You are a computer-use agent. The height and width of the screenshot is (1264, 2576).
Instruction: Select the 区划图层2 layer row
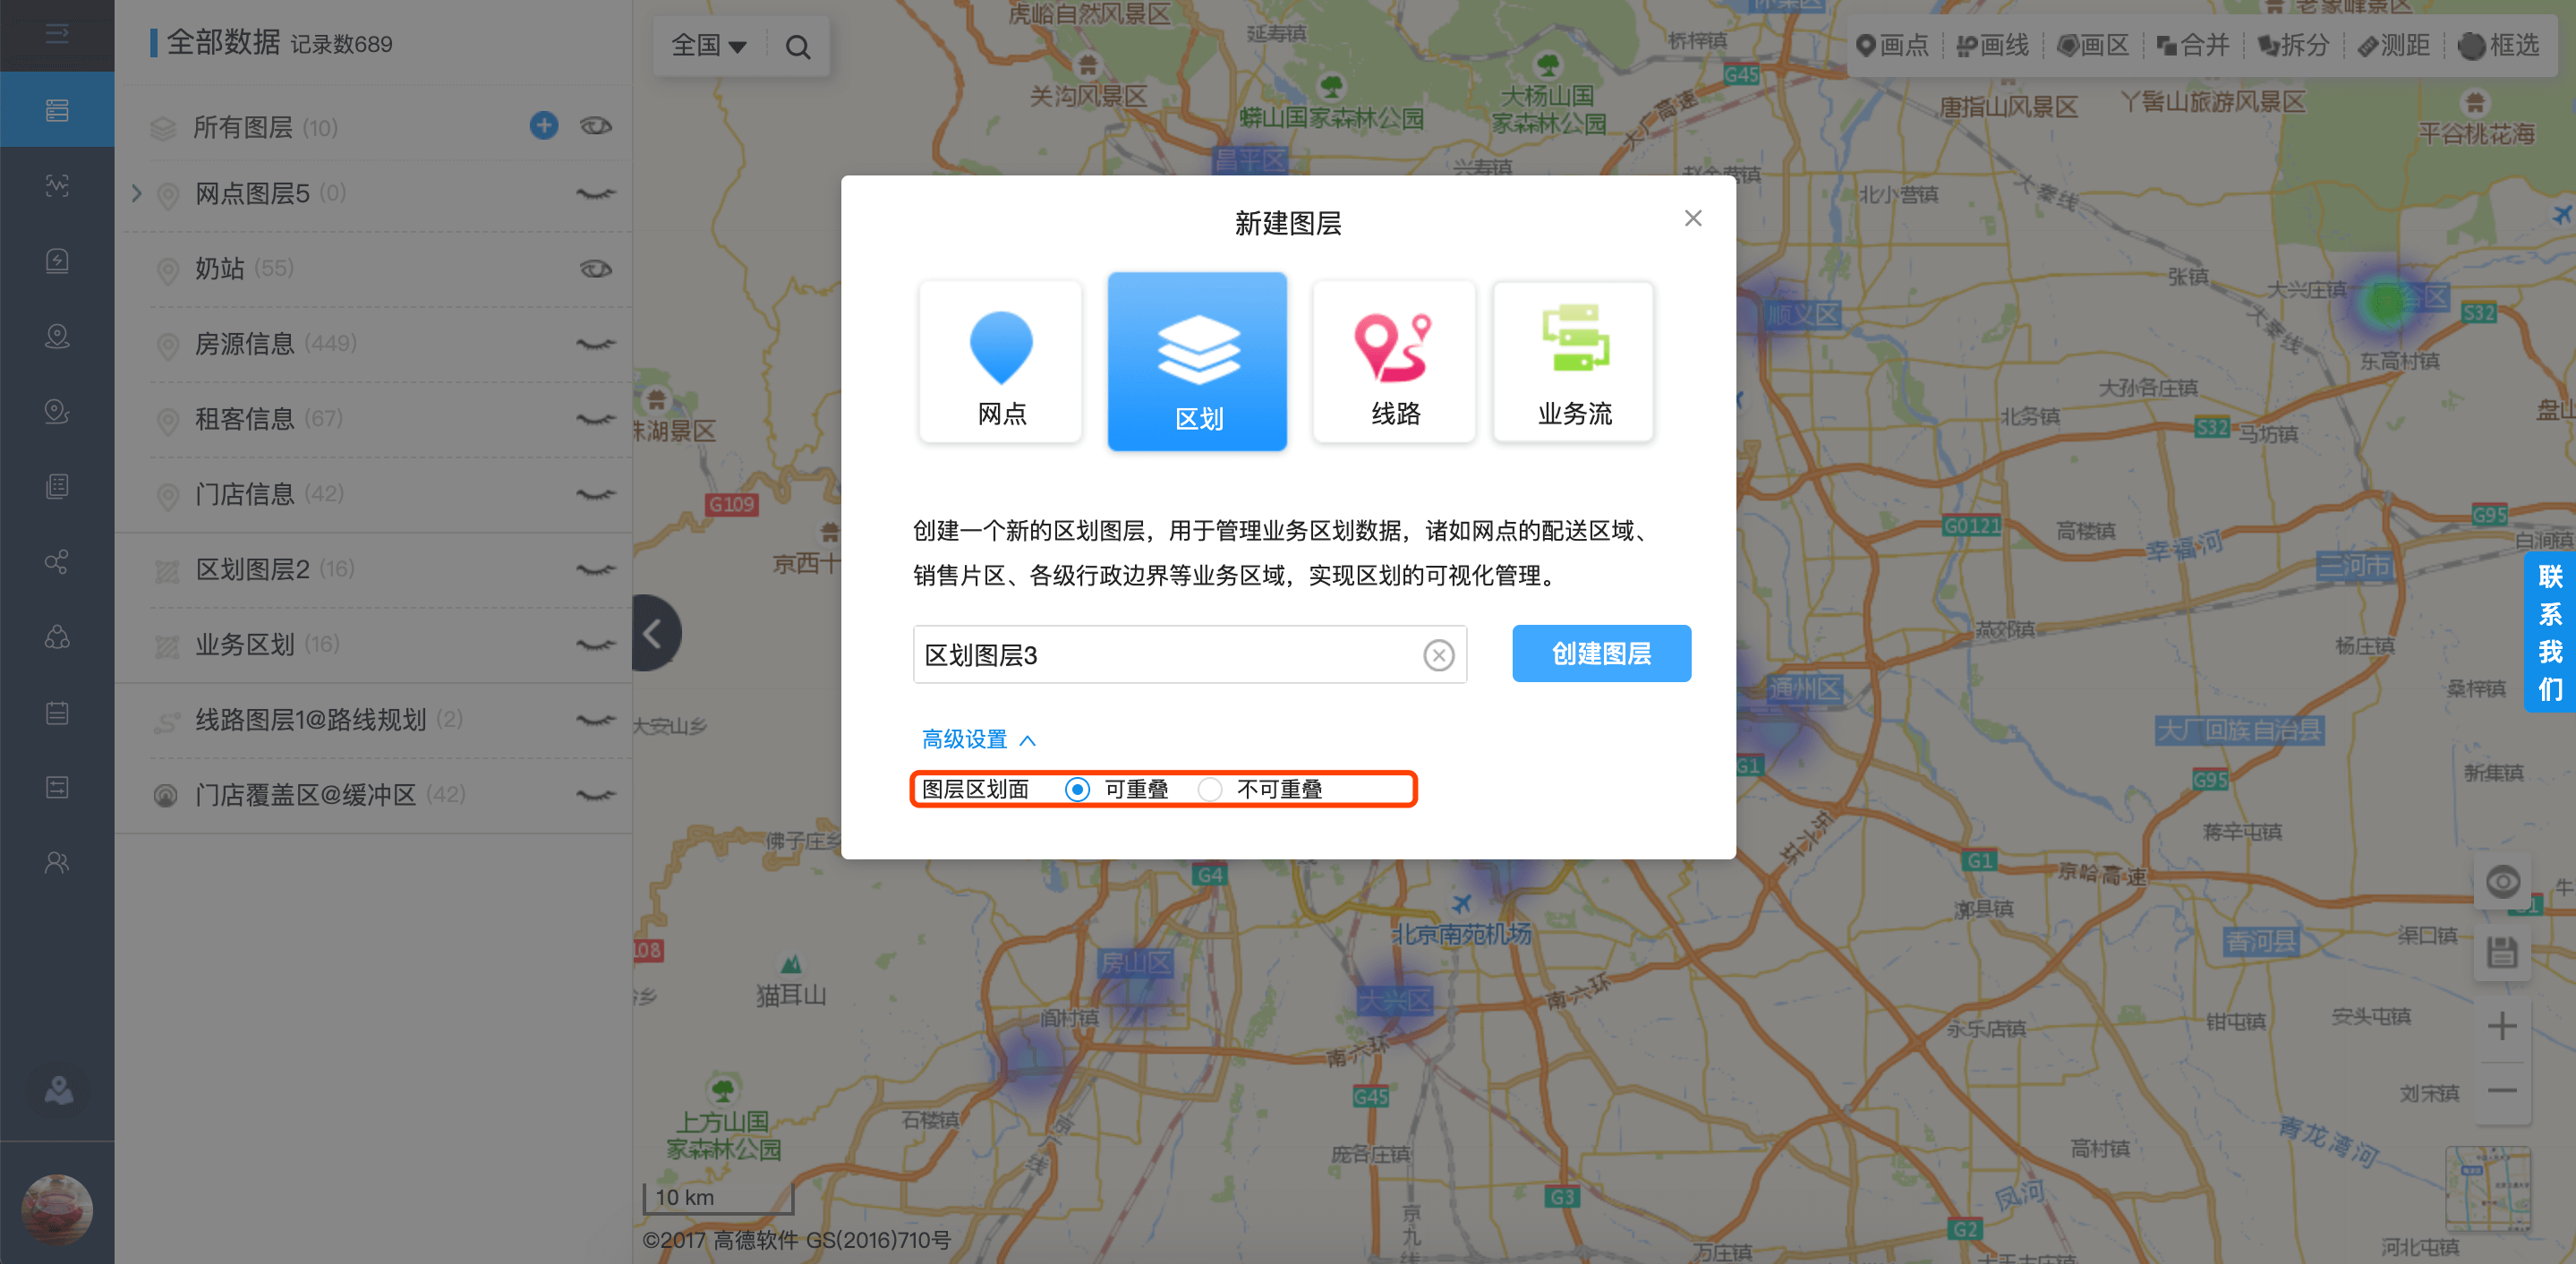(375, 570)
